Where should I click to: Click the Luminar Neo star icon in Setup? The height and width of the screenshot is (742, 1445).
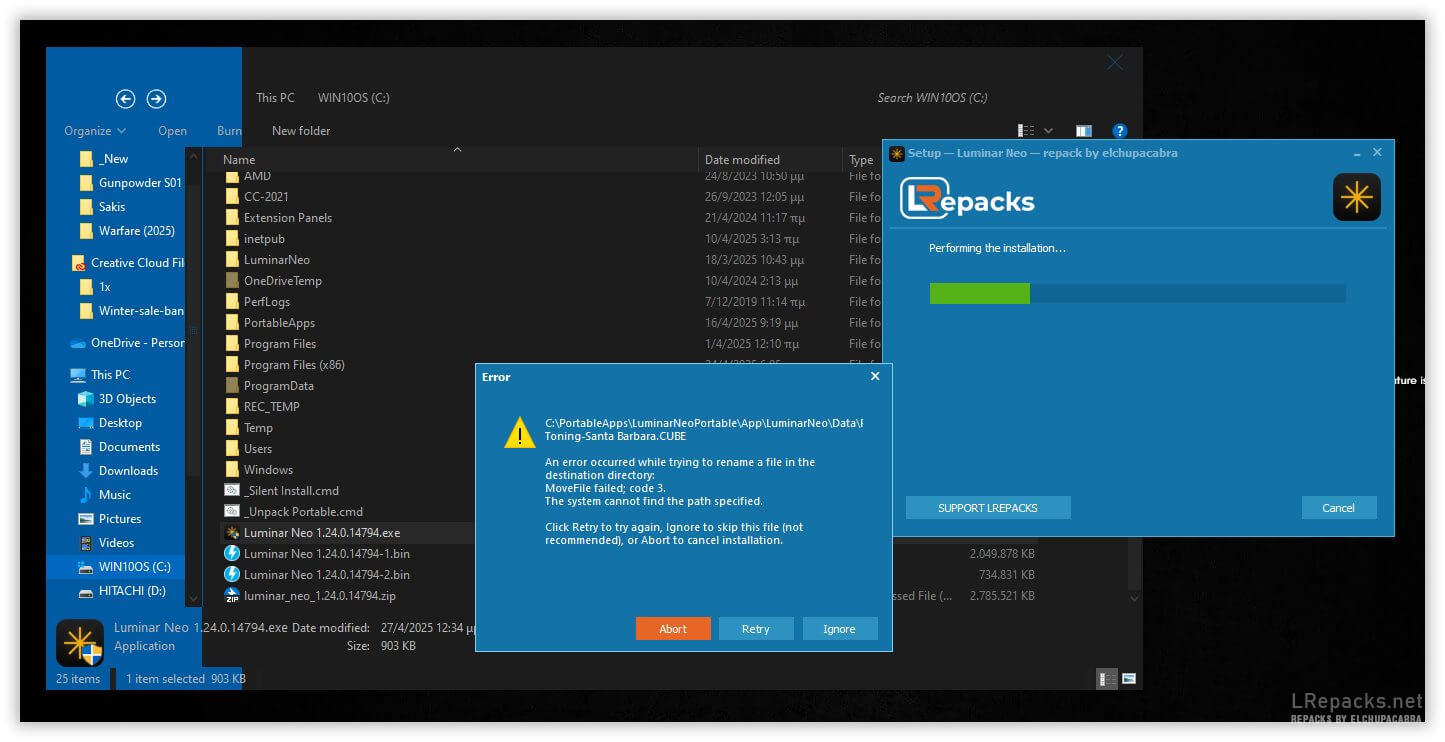tap(1357, 198)
